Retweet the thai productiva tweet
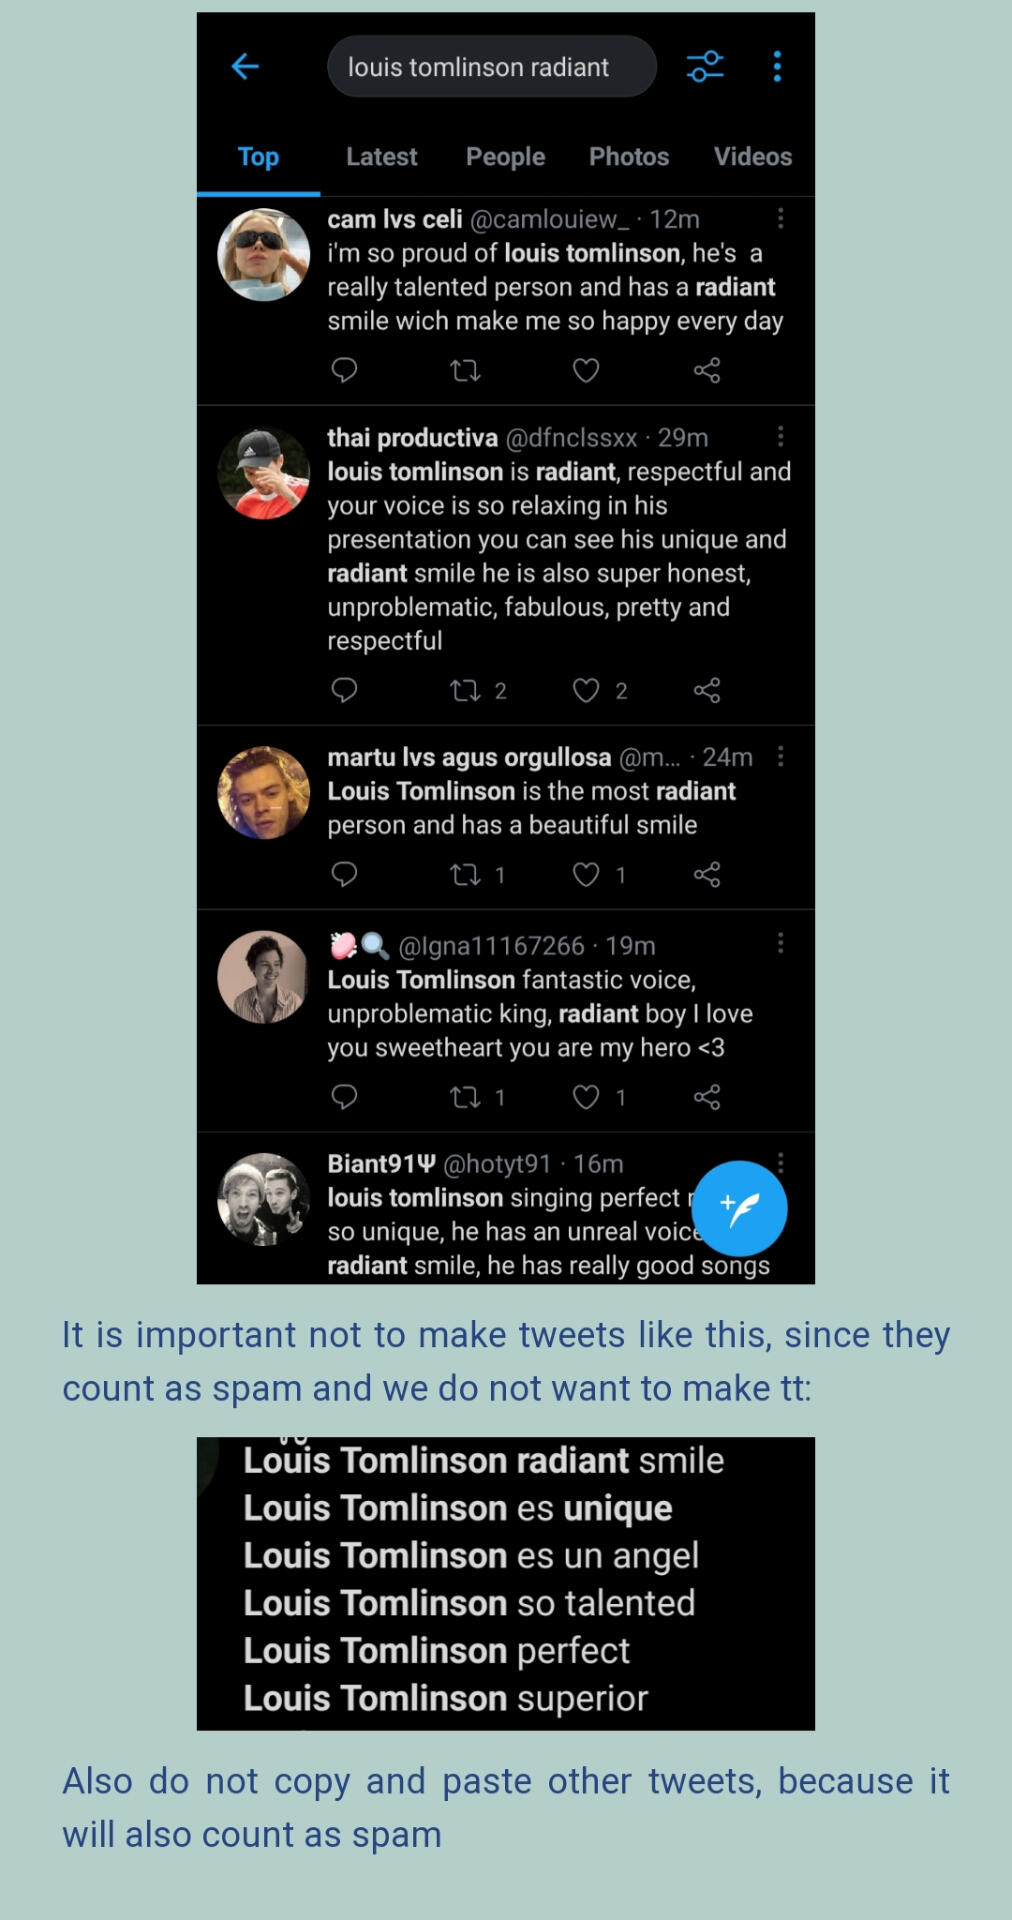 point(465,691)
